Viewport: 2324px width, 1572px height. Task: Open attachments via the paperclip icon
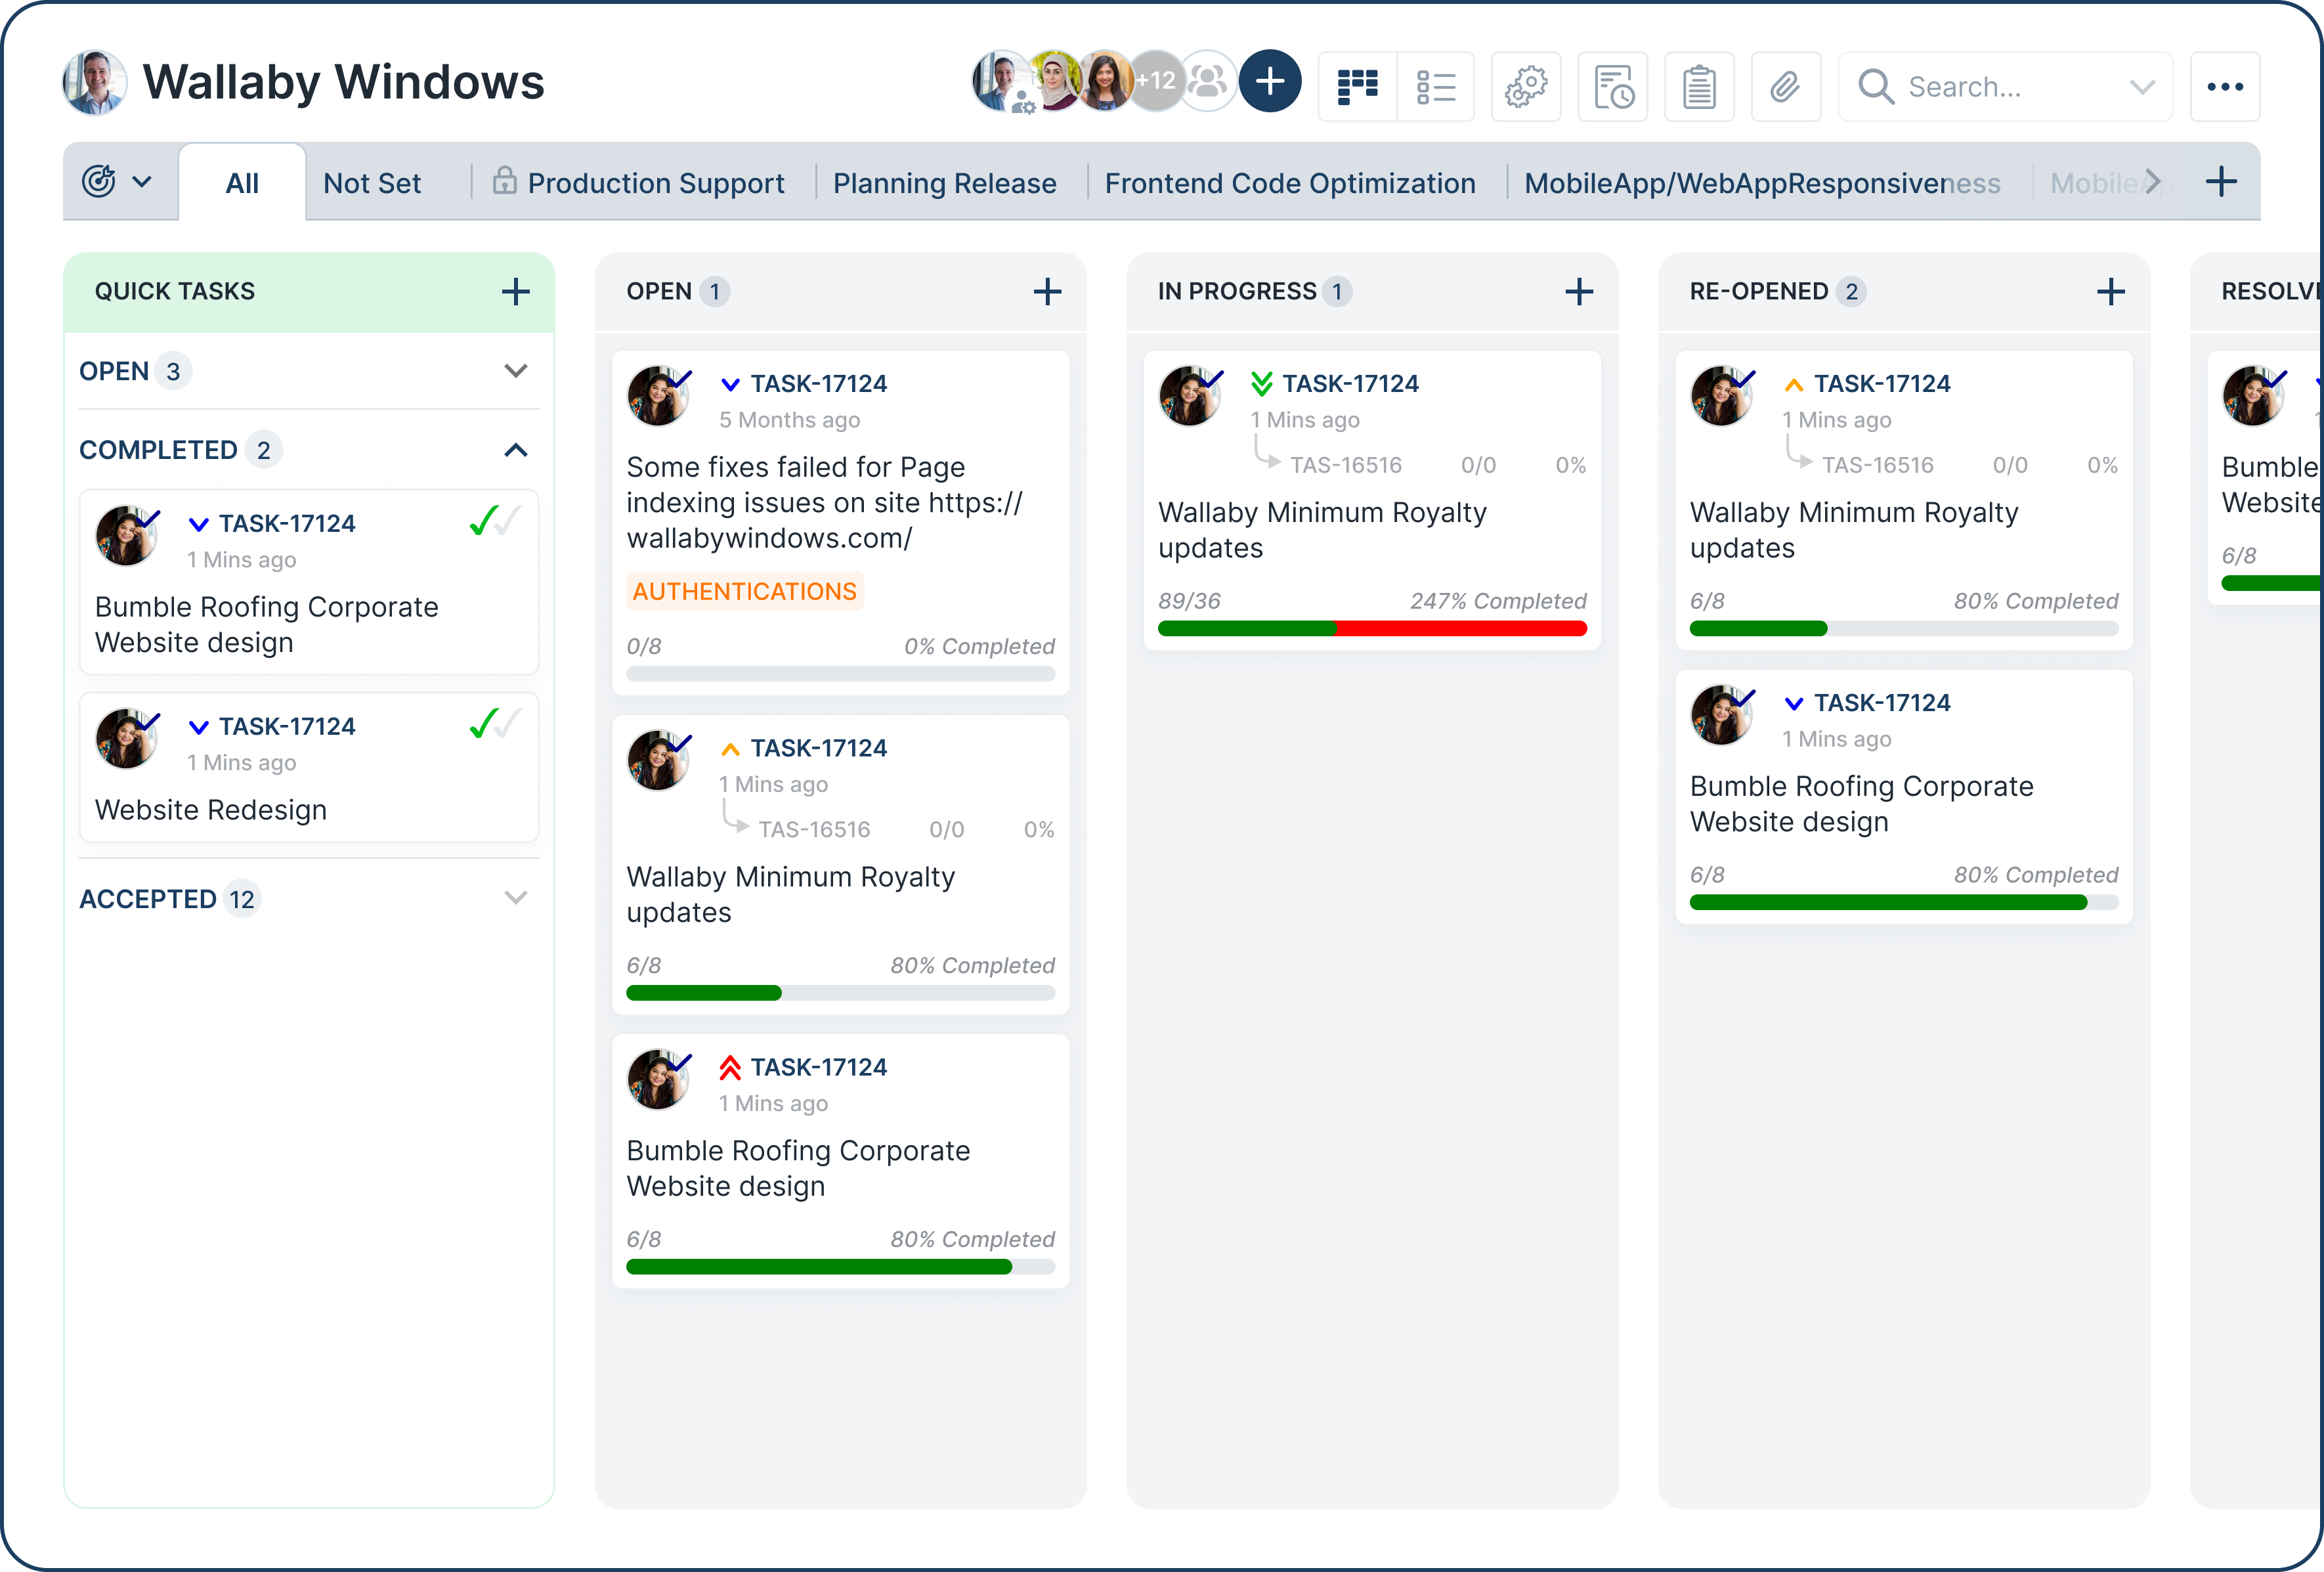[x=1786, y=87]
